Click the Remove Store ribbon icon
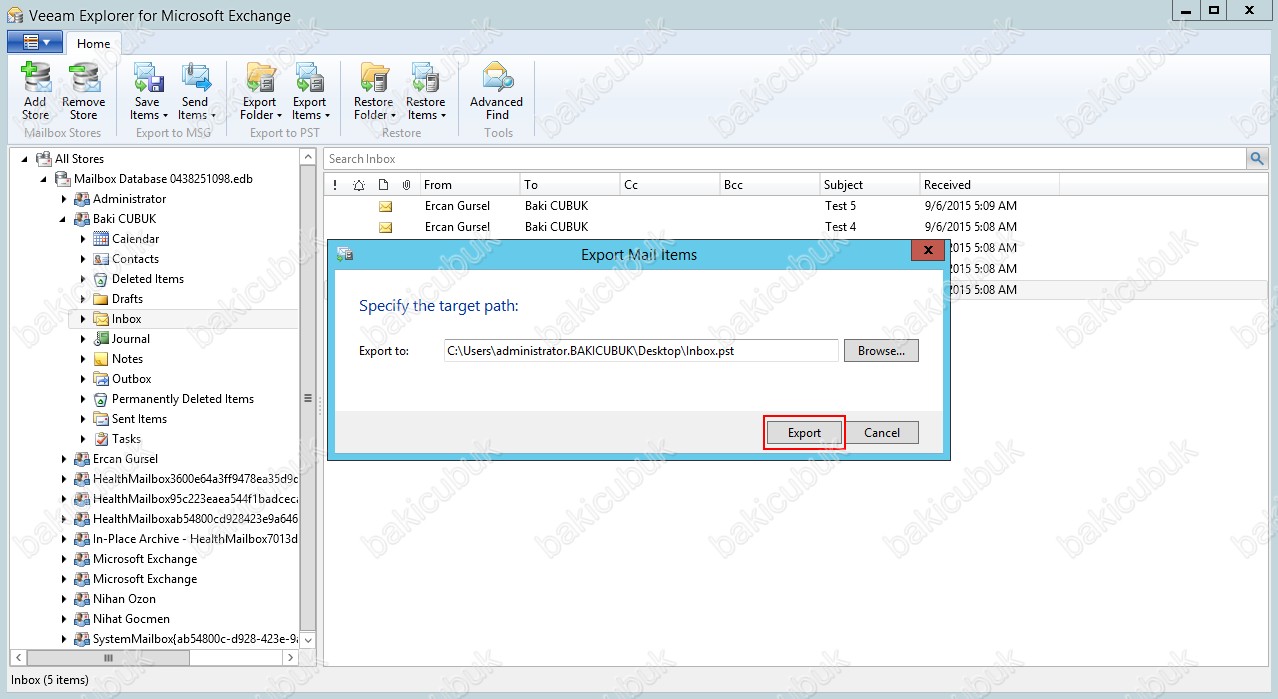Viewport: 1278px width, 699px height. (x=83, y=92)
